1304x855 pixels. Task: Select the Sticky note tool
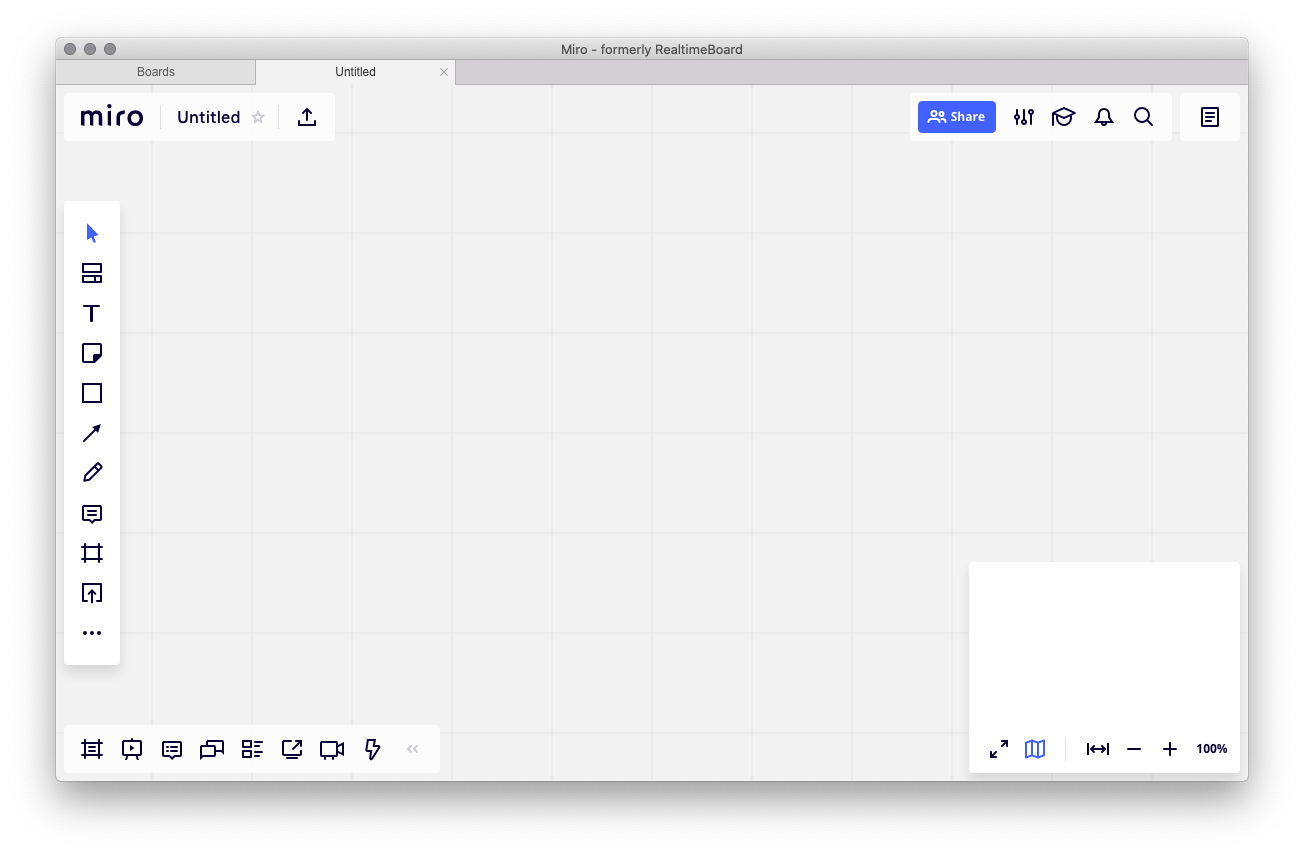(91, 353)
